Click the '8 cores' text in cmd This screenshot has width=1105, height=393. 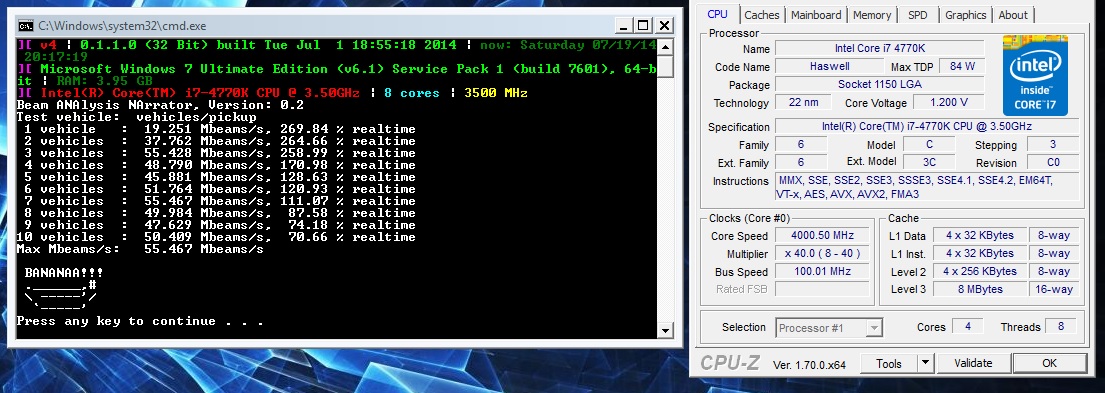412,93
